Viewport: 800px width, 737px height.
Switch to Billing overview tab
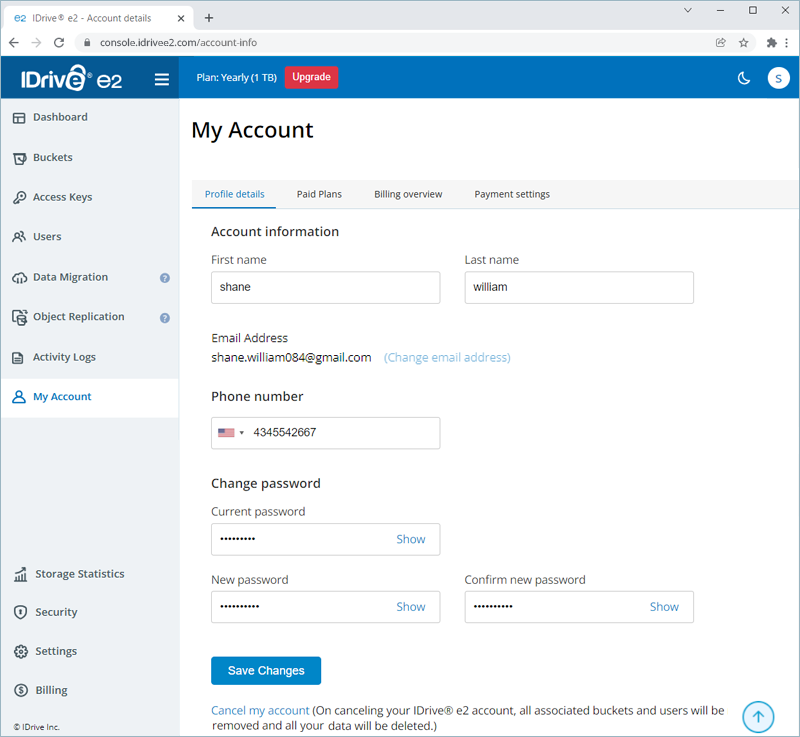[x=408, y=194]
